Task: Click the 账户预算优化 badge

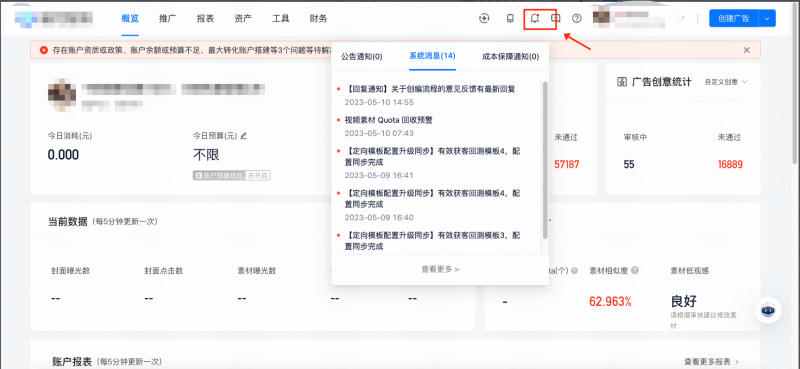Action: coord(219,176)
